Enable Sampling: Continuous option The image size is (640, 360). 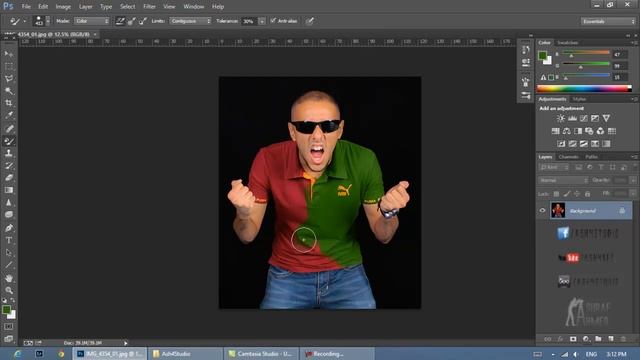120,21
